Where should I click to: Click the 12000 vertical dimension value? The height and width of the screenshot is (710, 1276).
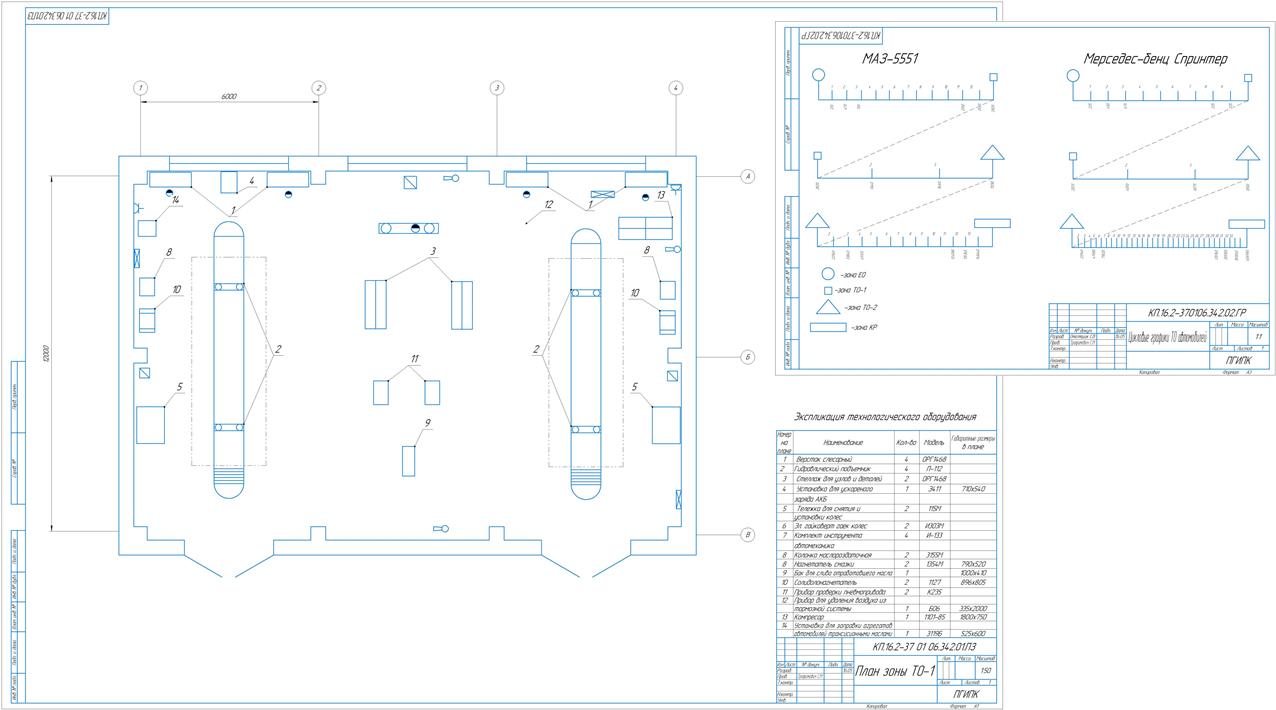tap(46, 354)
